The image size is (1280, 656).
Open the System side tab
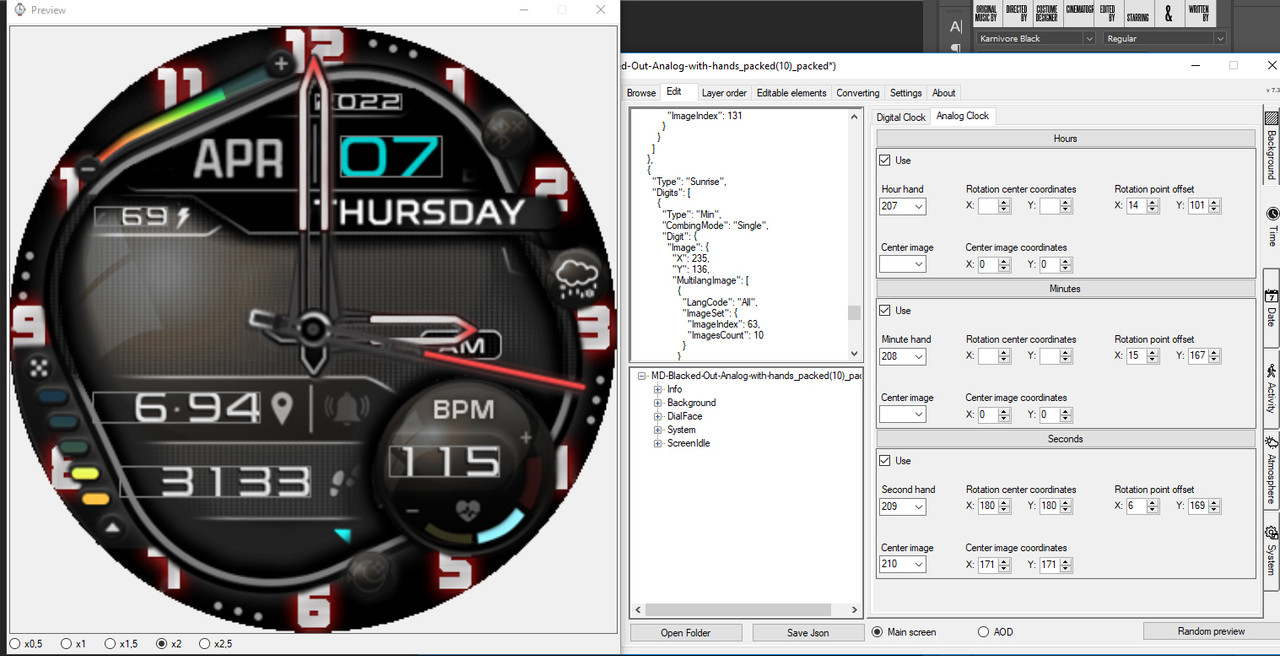click(1271, 550)
